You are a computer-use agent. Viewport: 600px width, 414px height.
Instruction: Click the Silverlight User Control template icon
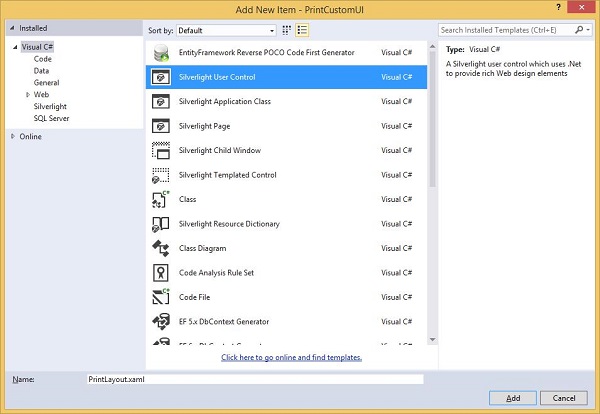tap(159, 77)
